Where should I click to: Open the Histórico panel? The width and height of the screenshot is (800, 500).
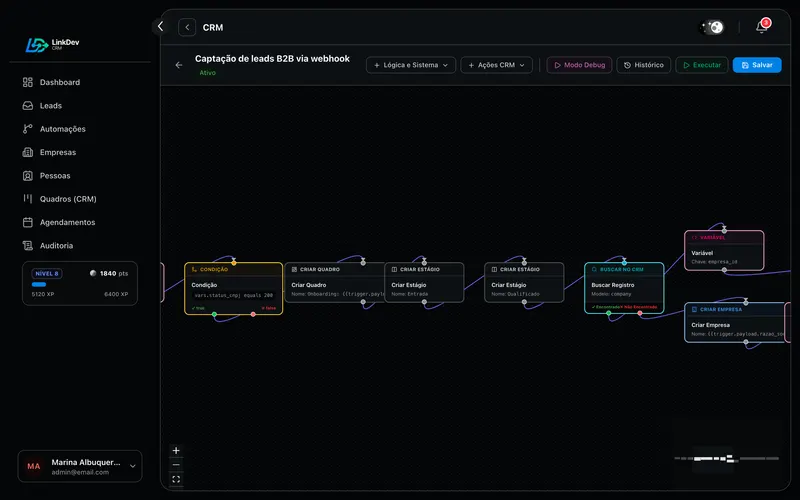pos(643,65)
